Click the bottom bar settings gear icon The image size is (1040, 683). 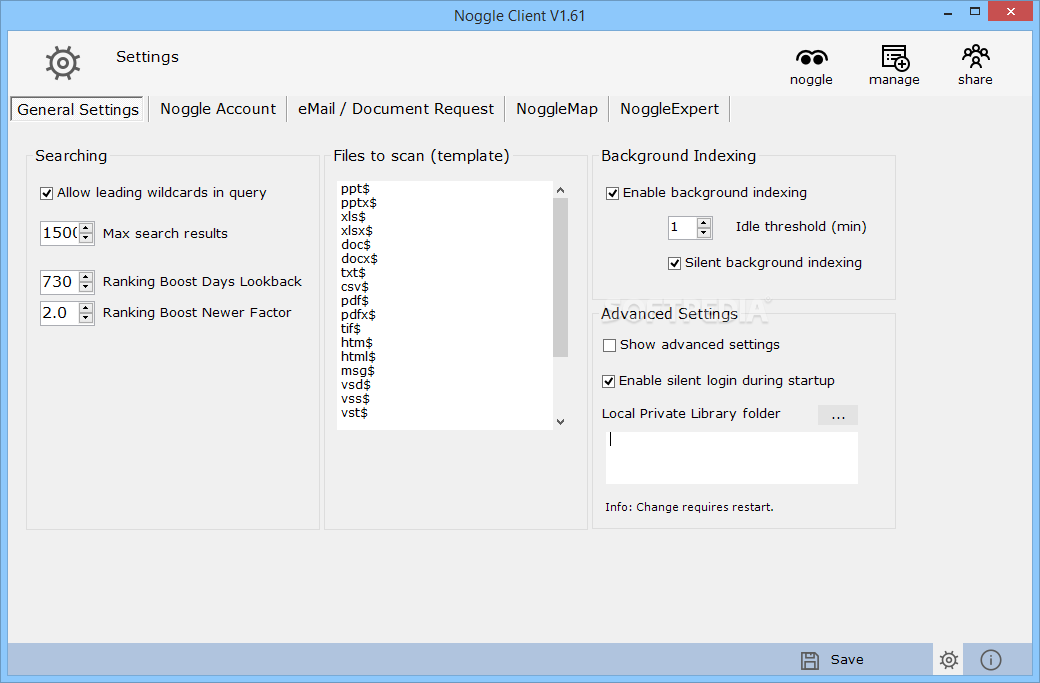pyautogui.click(x=948, y=660)
